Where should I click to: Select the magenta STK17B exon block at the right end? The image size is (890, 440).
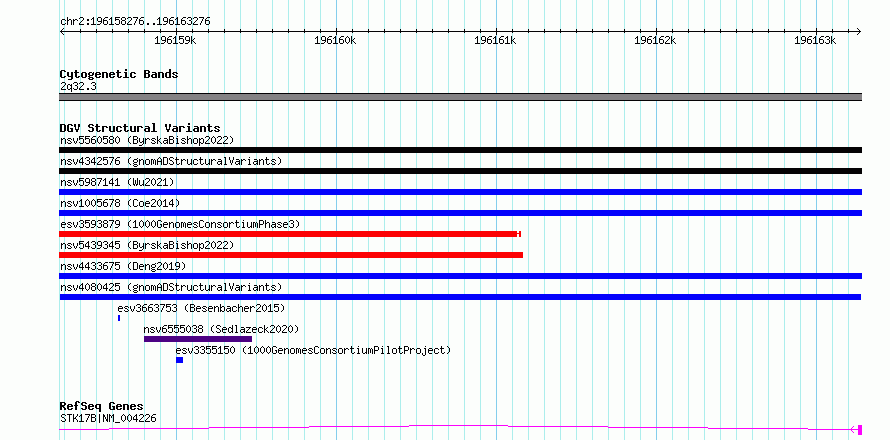860,429
